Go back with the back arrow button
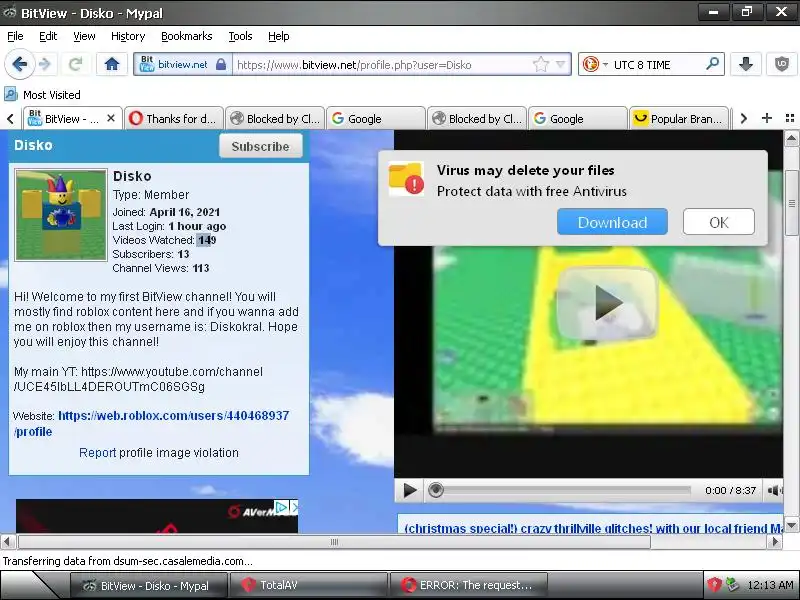800x600 pixels. [x=19, y=64]
